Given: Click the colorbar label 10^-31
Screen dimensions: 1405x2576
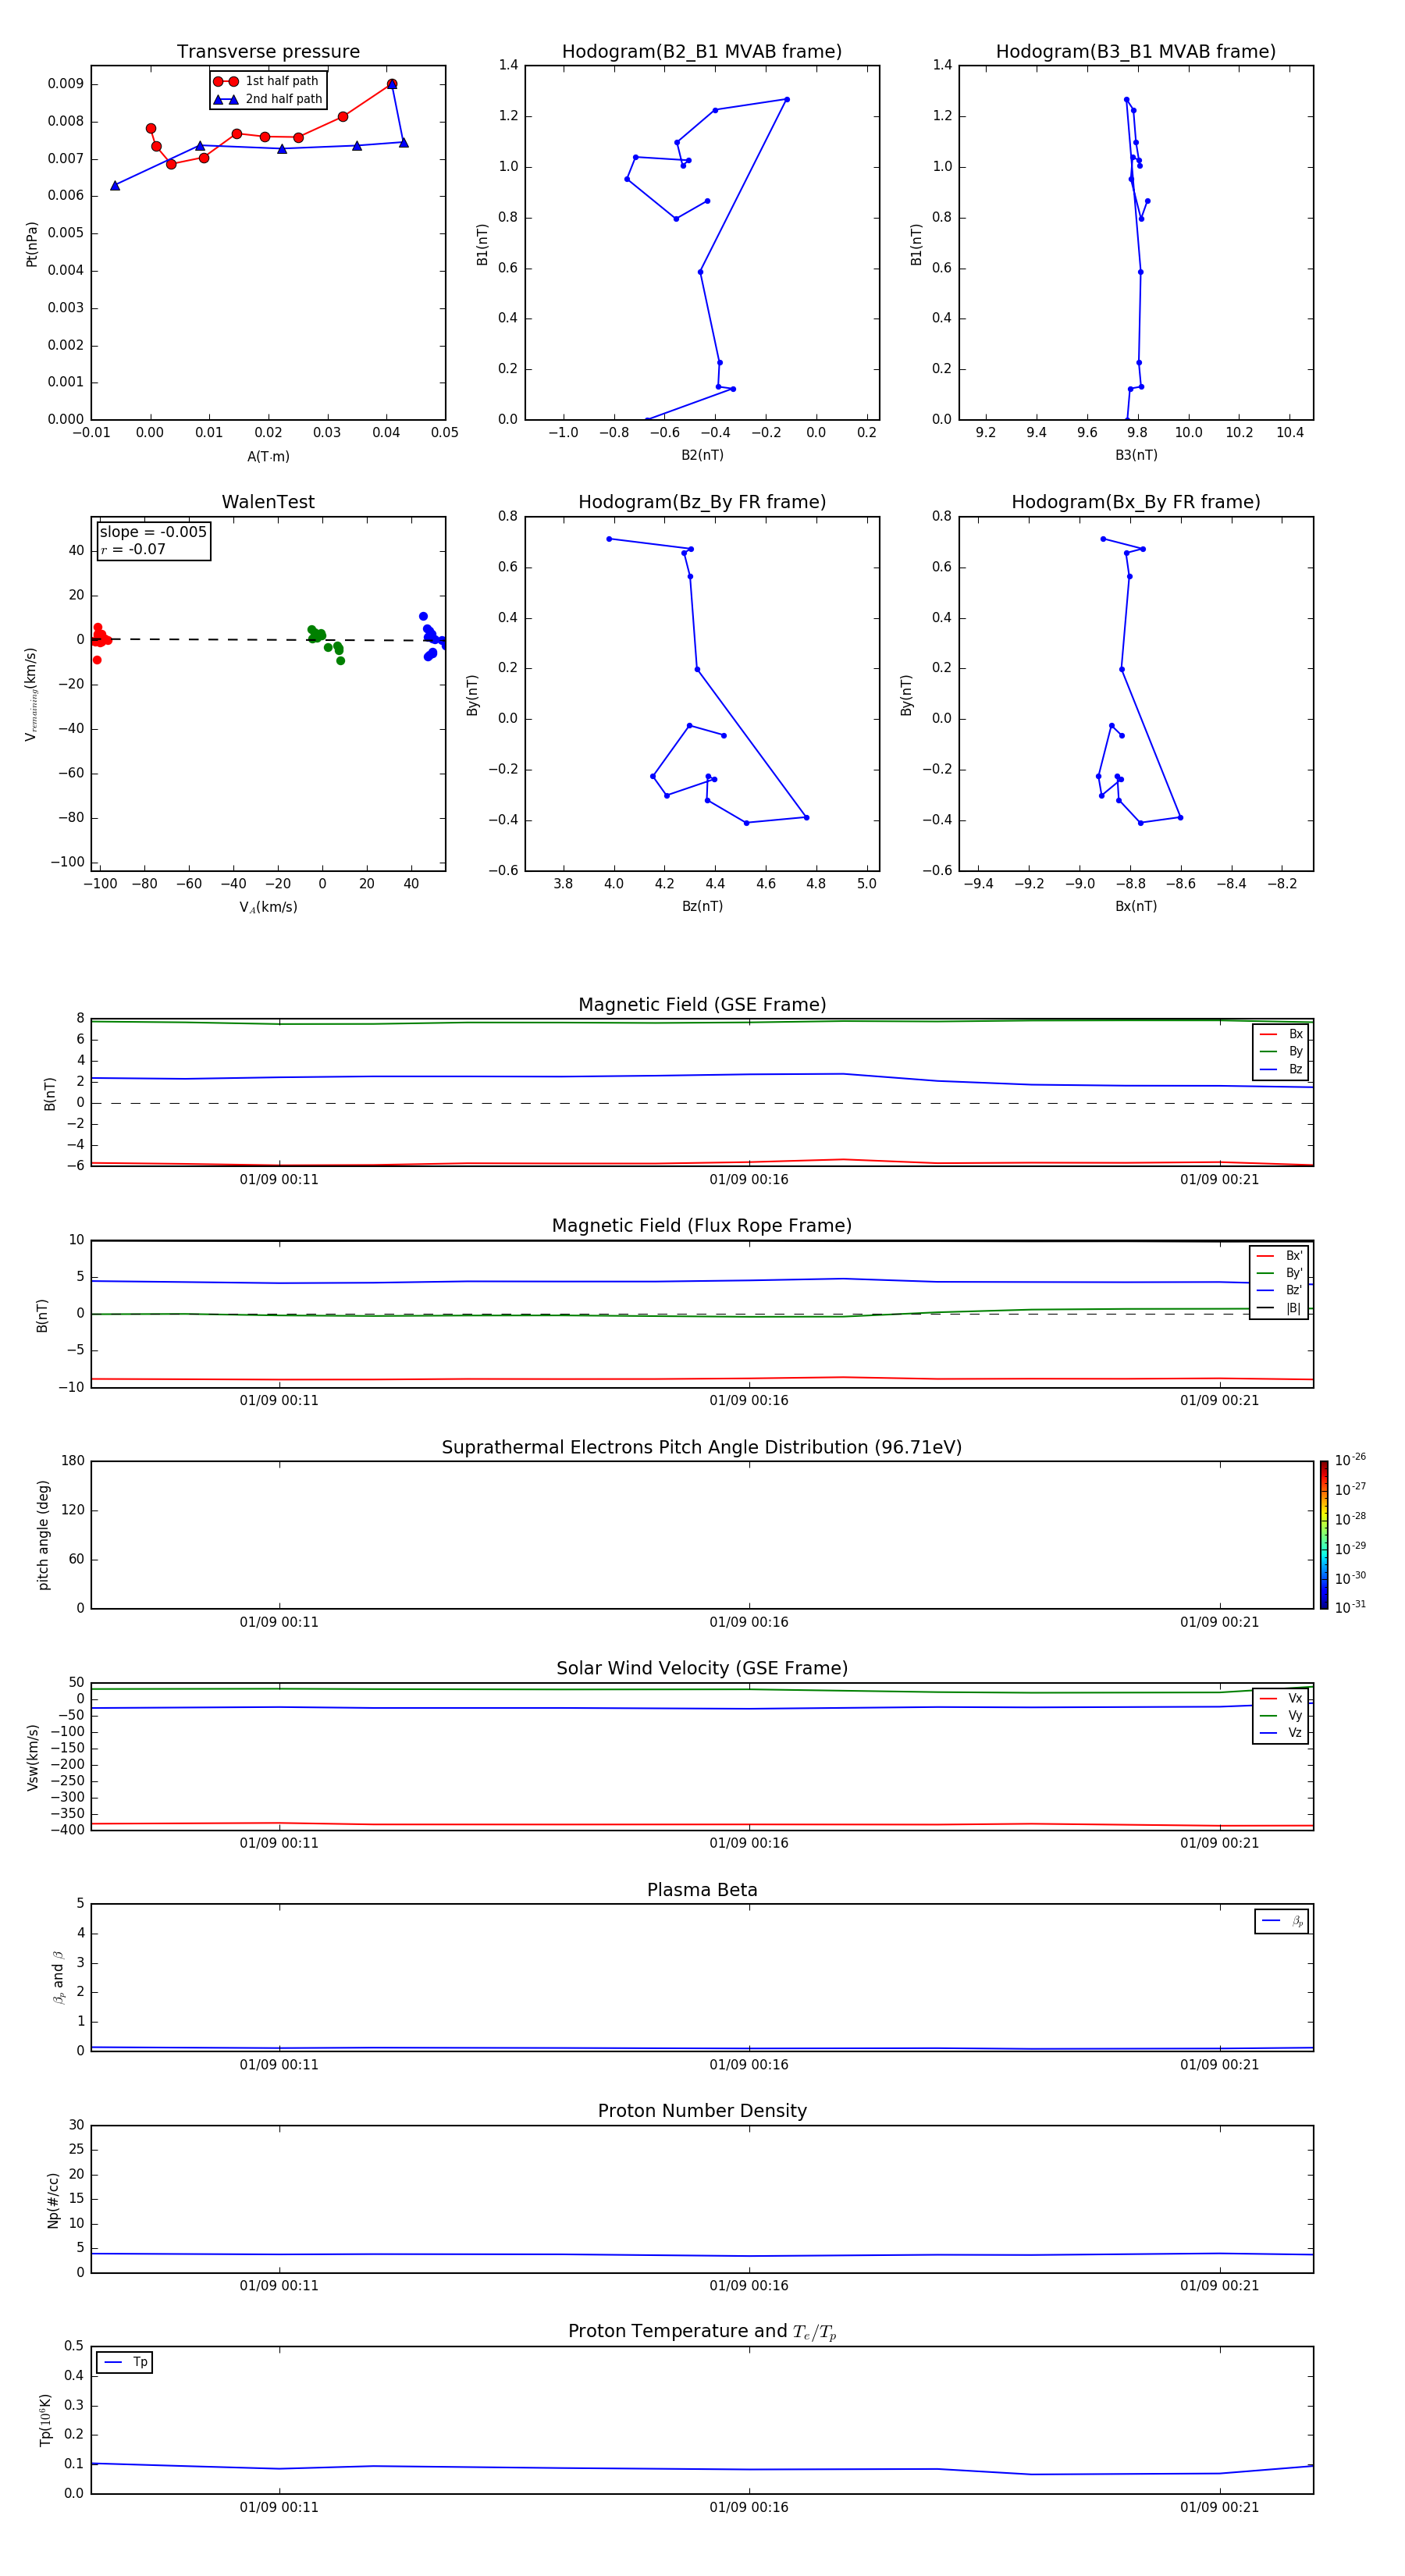Looking at the screenshot, I should (x=1350, y=1607).
